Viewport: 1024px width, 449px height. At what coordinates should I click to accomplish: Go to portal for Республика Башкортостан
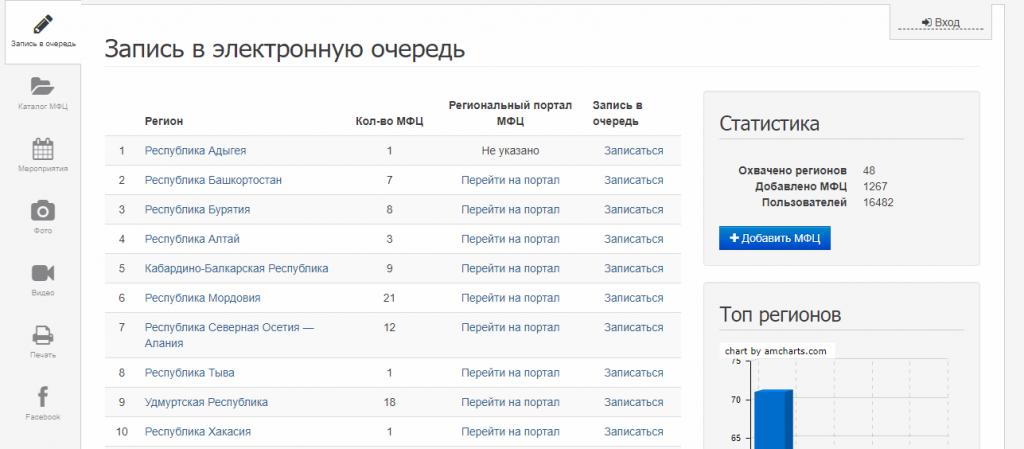pyautogui.click(x=510, y=180)
